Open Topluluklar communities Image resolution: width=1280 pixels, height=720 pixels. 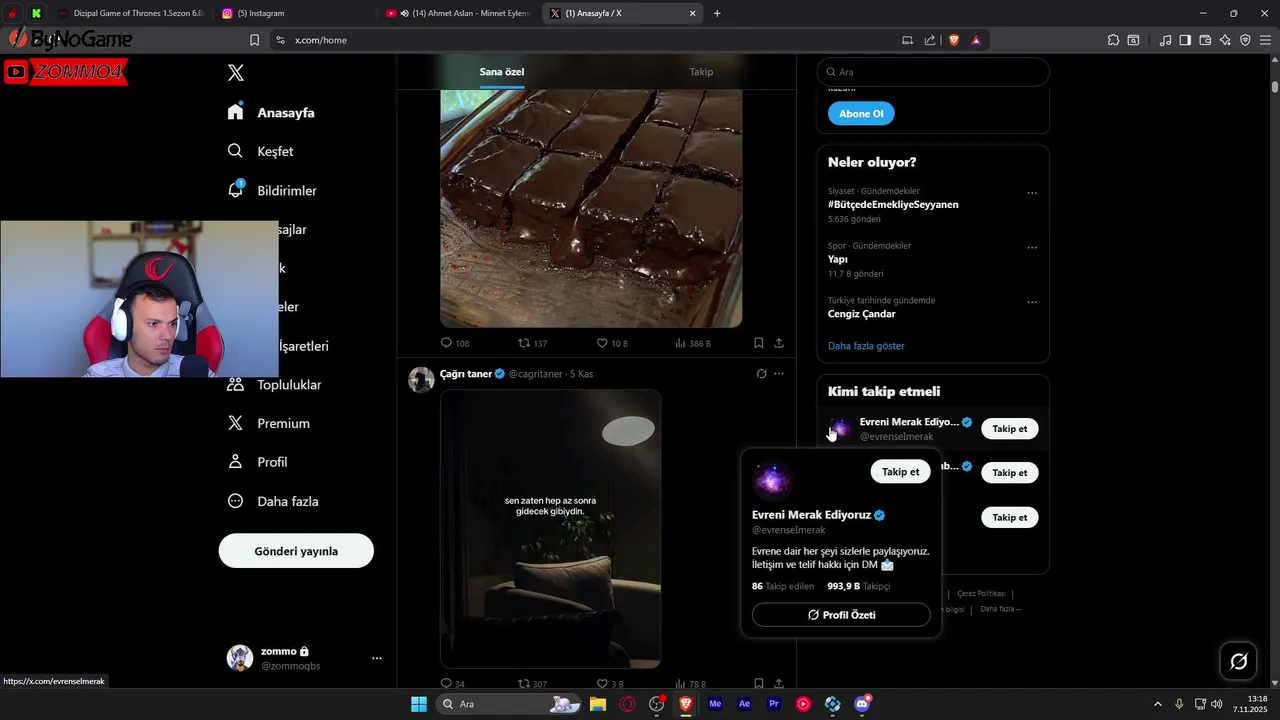[274, 385]
